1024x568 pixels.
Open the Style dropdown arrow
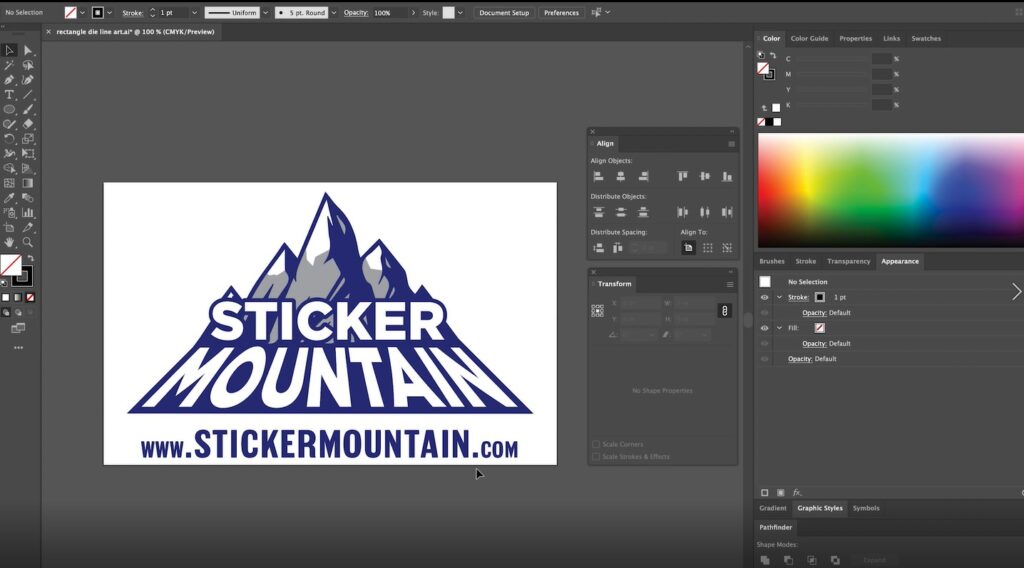(460, 12)
